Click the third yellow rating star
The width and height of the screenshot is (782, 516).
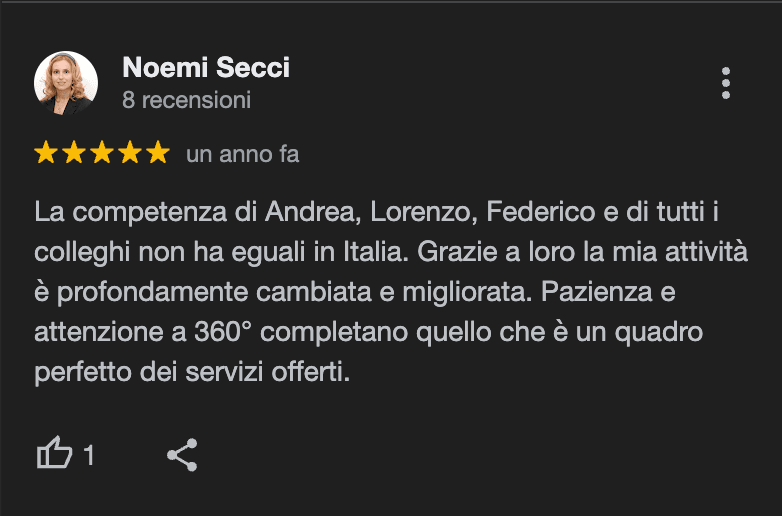point(102,154)
